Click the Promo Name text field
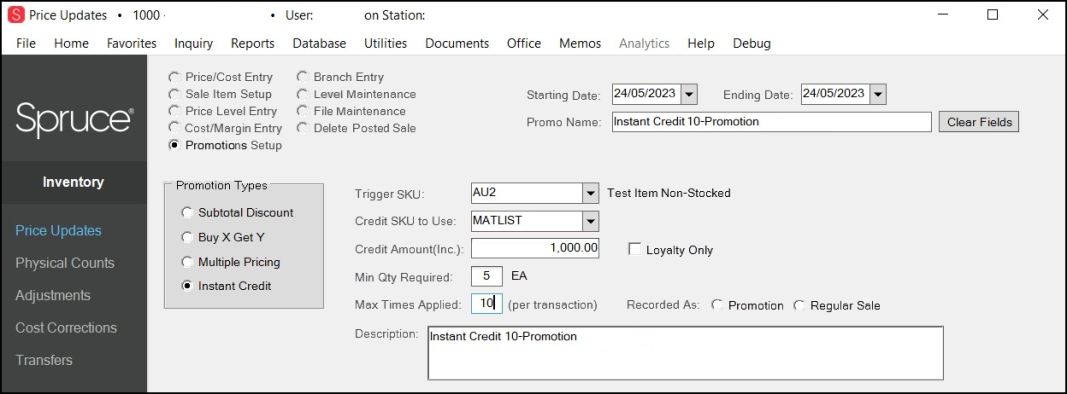This screenshot has height=394, width=1067. click(x=772, y=122)
